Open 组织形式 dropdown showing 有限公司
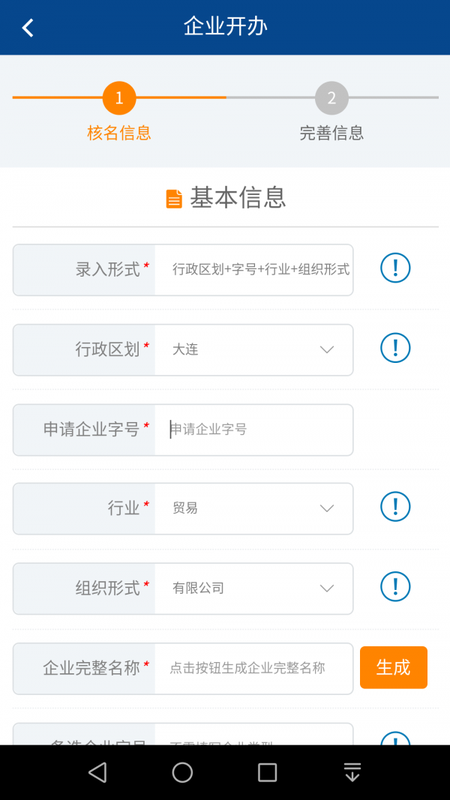Screen dimensions: 450x800 pos(254,589)
